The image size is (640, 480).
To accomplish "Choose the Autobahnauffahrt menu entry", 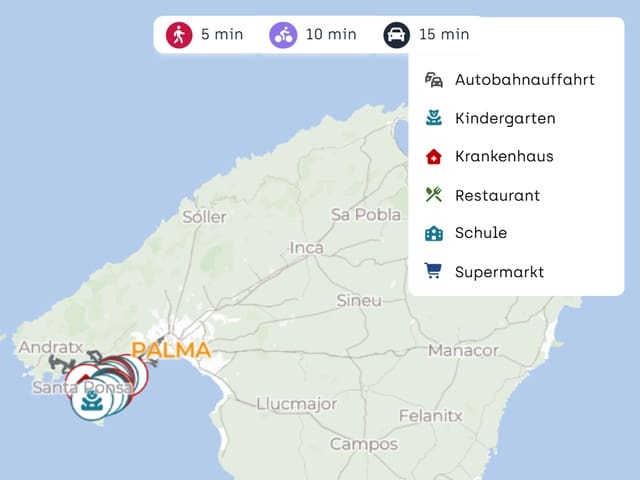I will click(516, 80).
